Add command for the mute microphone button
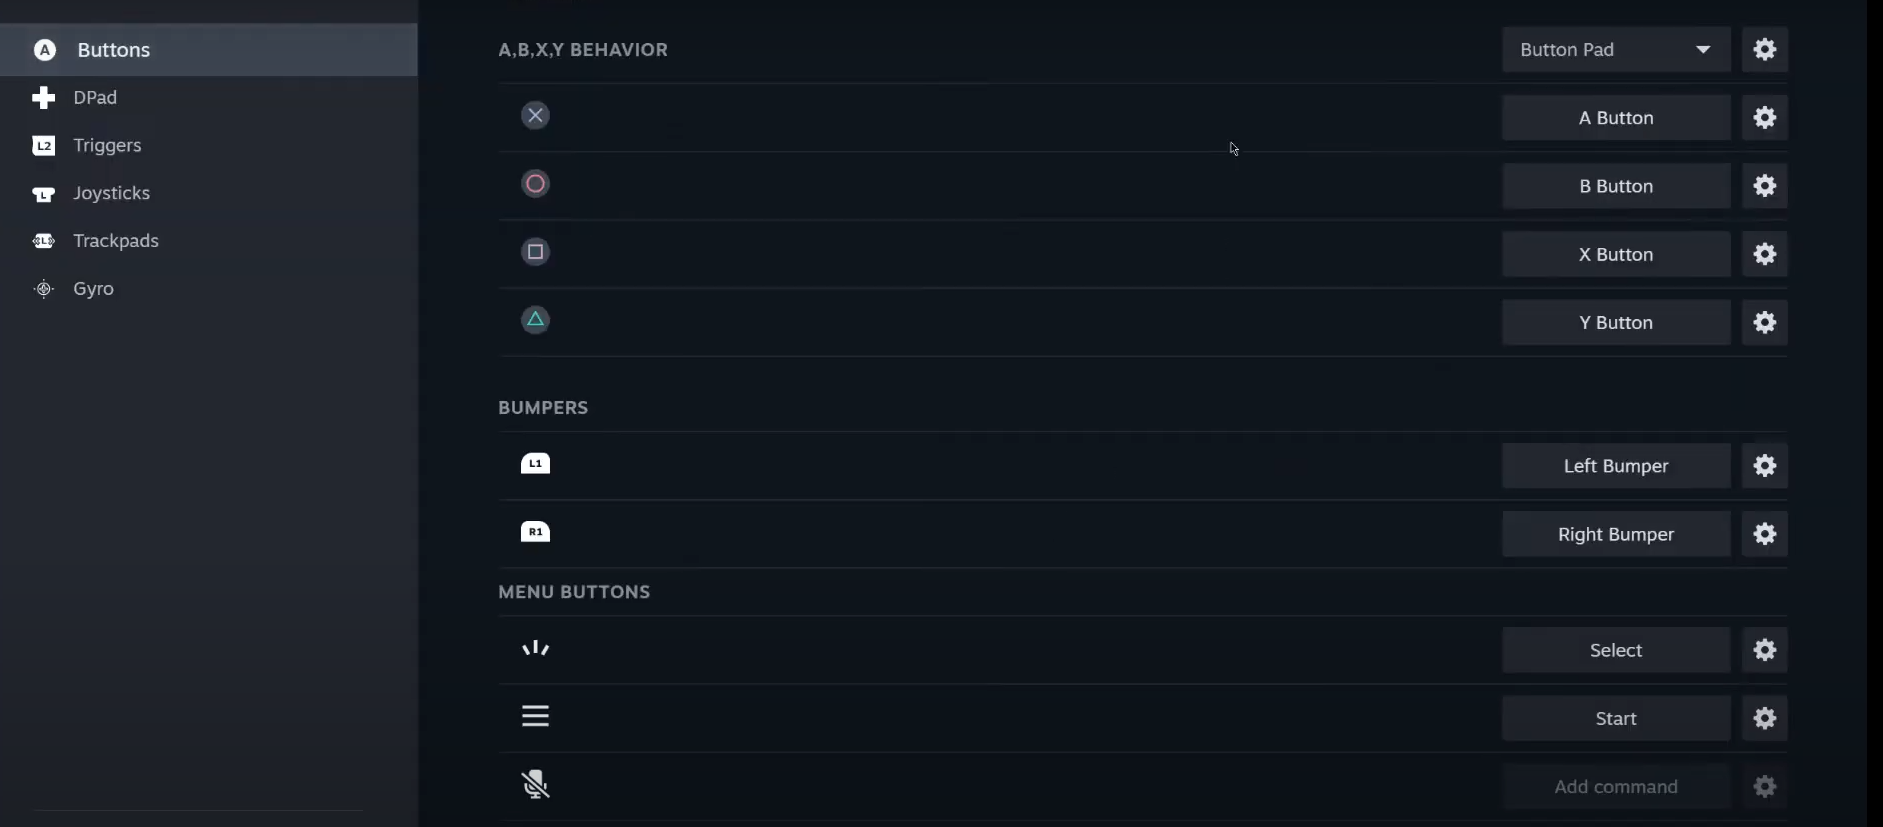 [1616, 786]
